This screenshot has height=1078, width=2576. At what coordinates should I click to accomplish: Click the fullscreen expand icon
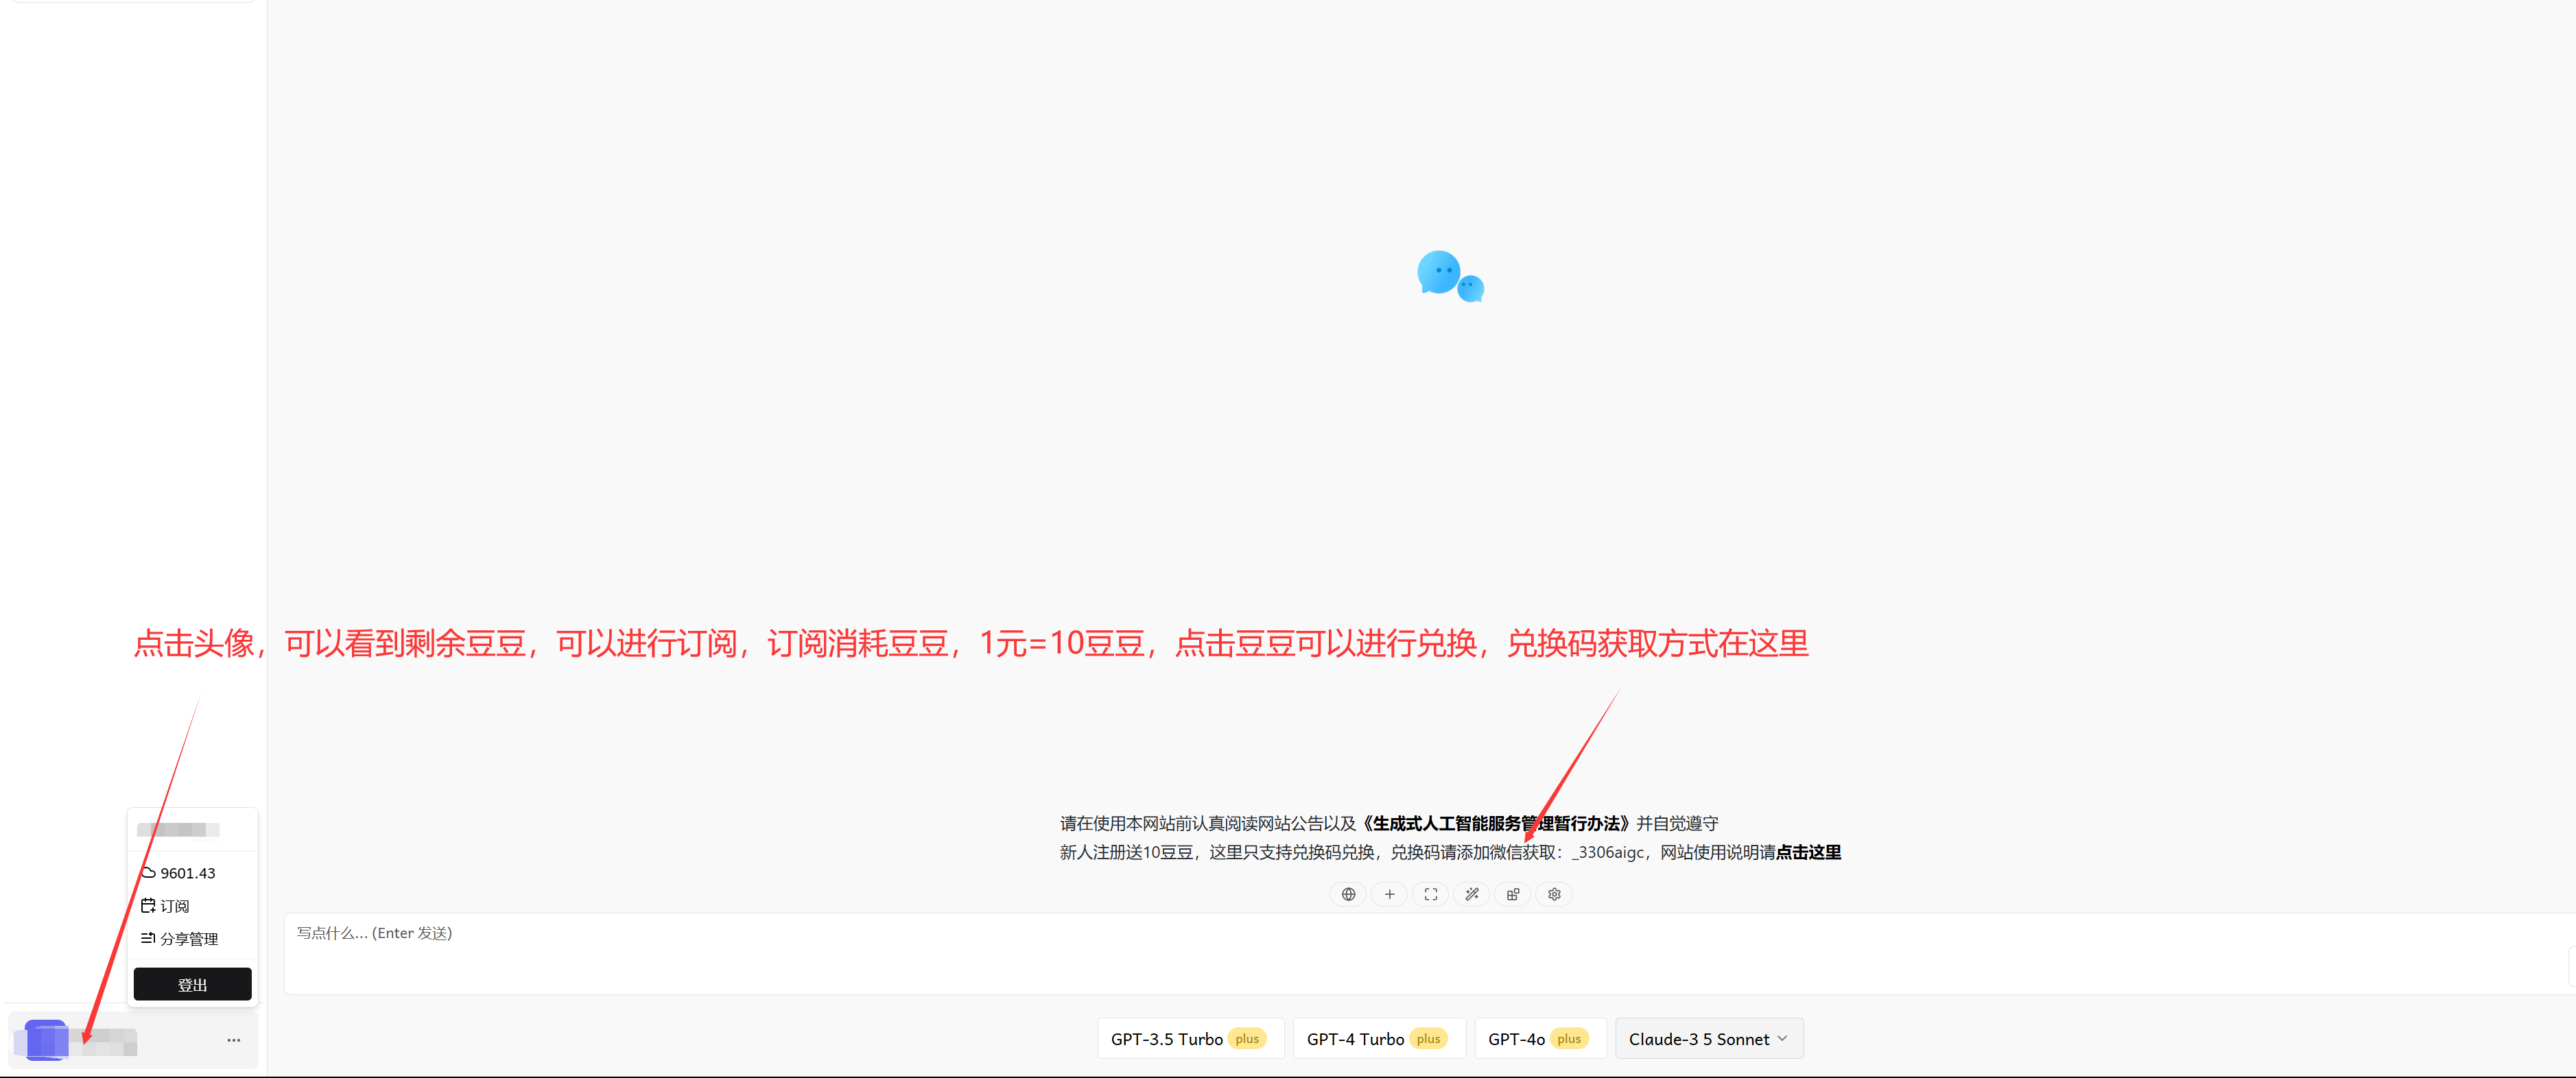point(1430,894)
